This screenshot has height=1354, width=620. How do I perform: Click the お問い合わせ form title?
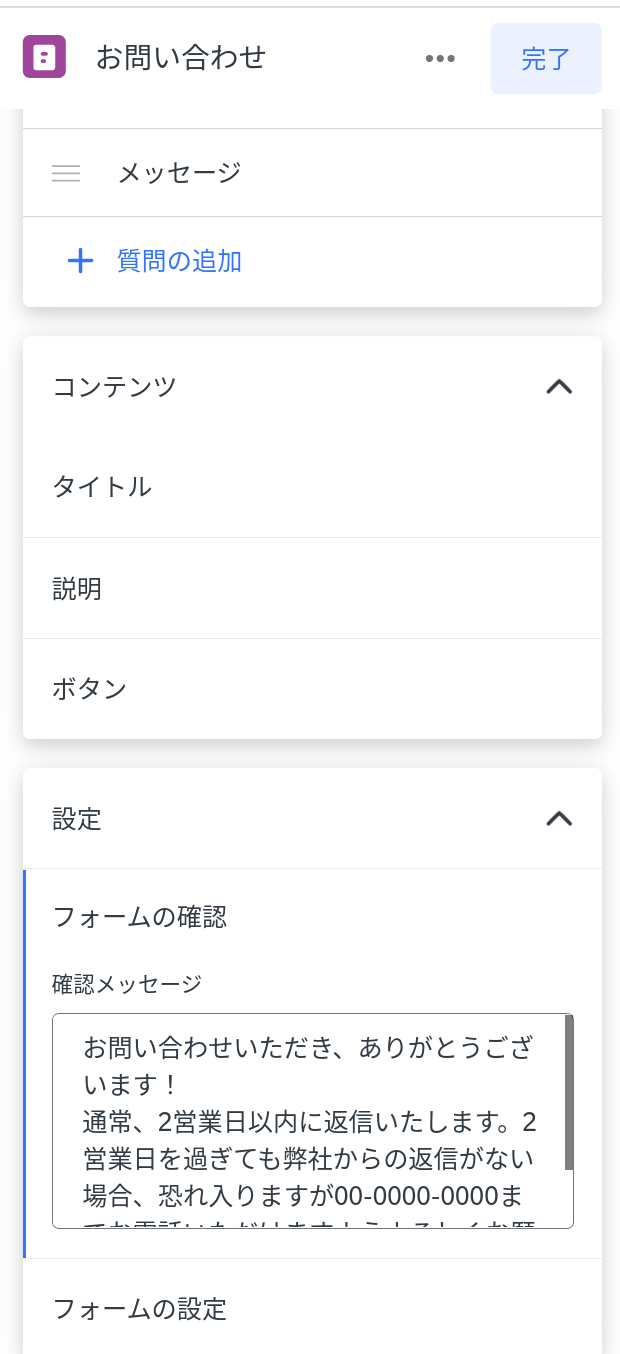coord(181,58)
